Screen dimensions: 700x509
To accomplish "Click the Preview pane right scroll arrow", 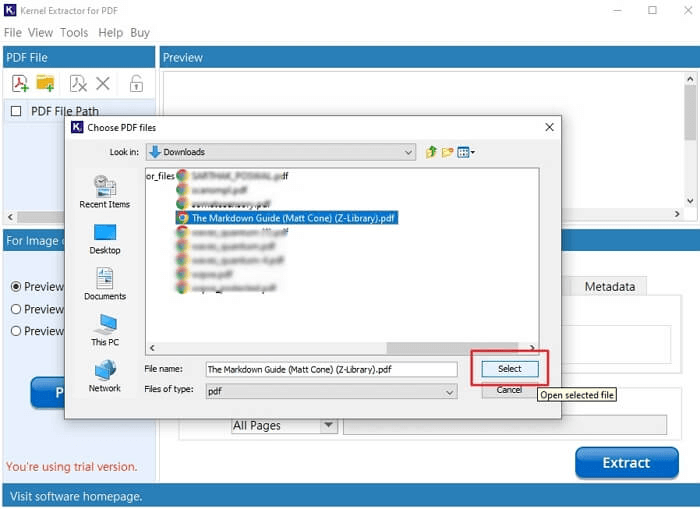I will [x=677, y=214].
